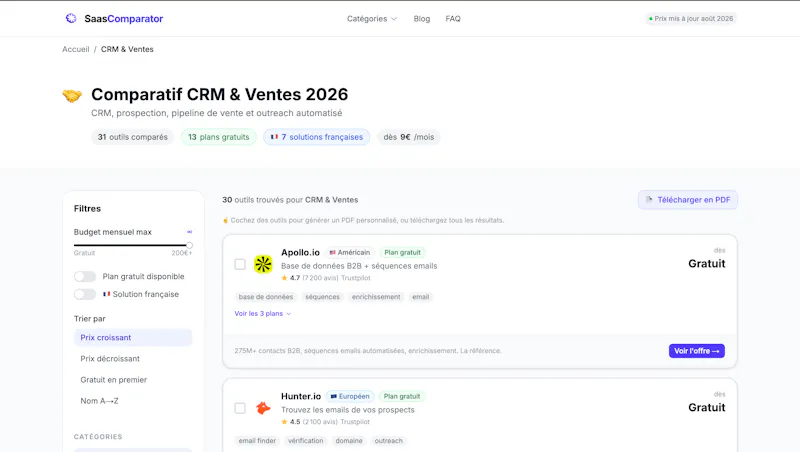Open the Blog page

tap(421, 19)
